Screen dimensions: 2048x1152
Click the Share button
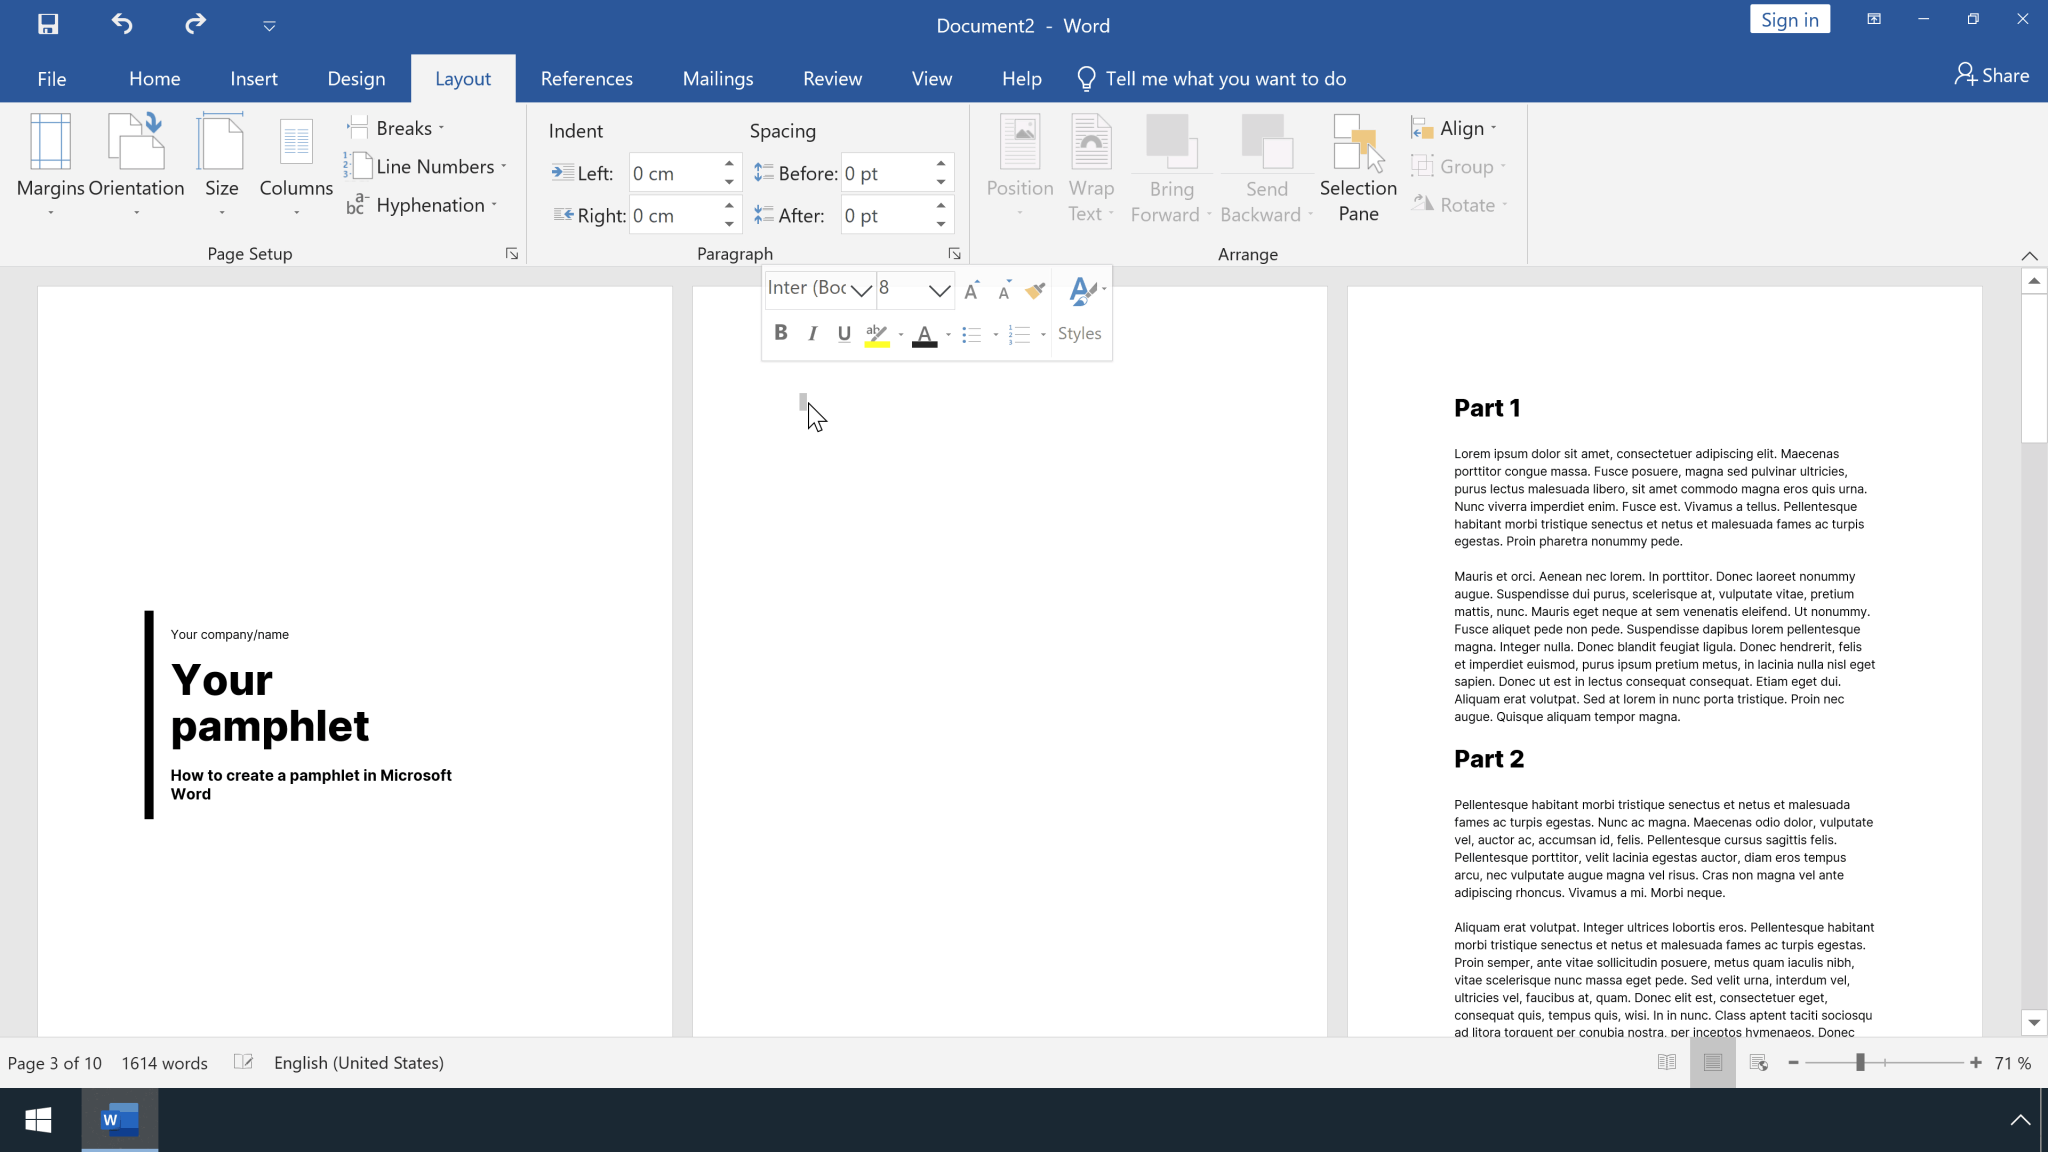click(x=1990, y=74)
